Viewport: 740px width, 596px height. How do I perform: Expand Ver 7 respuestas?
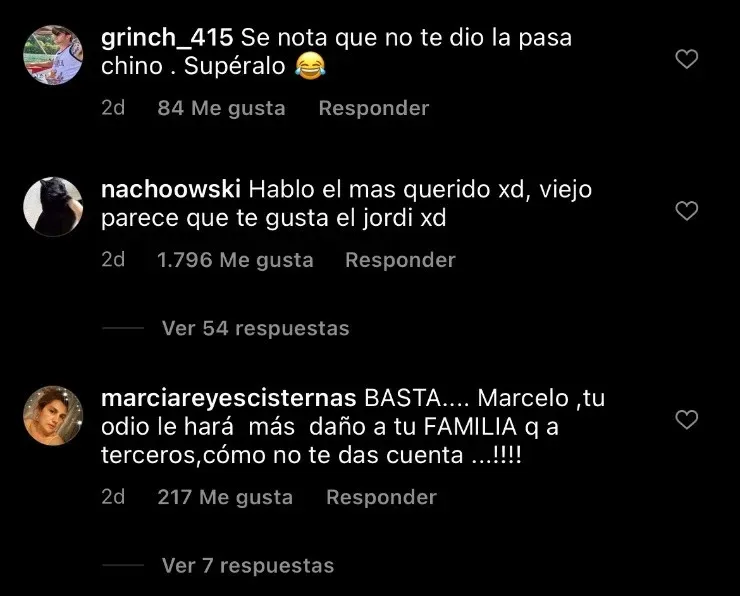tap(248, 565)
